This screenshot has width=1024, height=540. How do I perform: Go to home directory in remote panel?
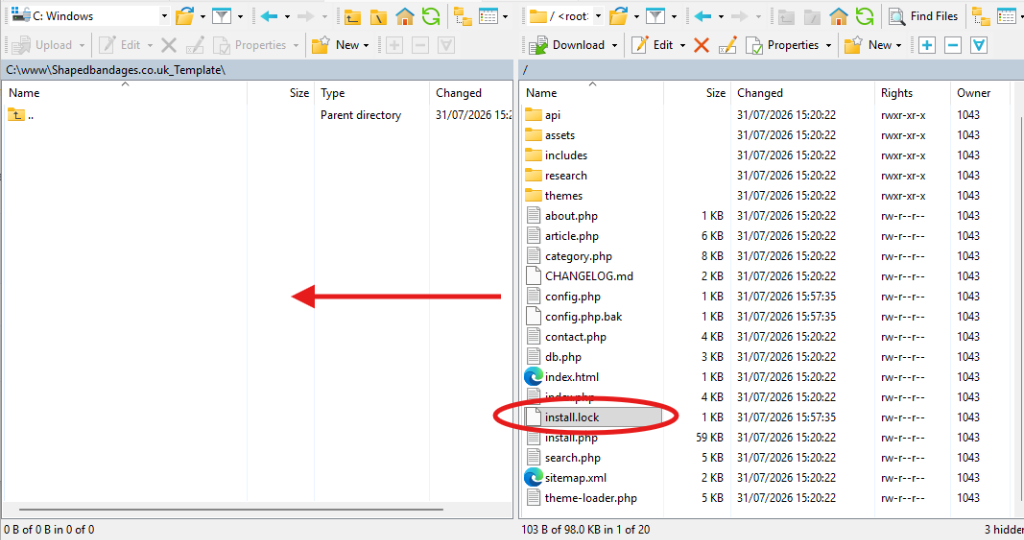[839, 16]
